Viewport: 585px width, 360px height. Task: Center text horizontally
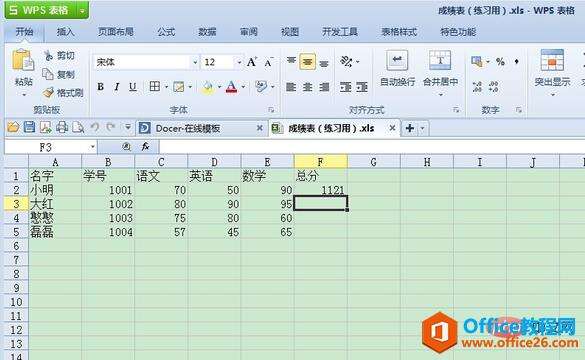307,87
